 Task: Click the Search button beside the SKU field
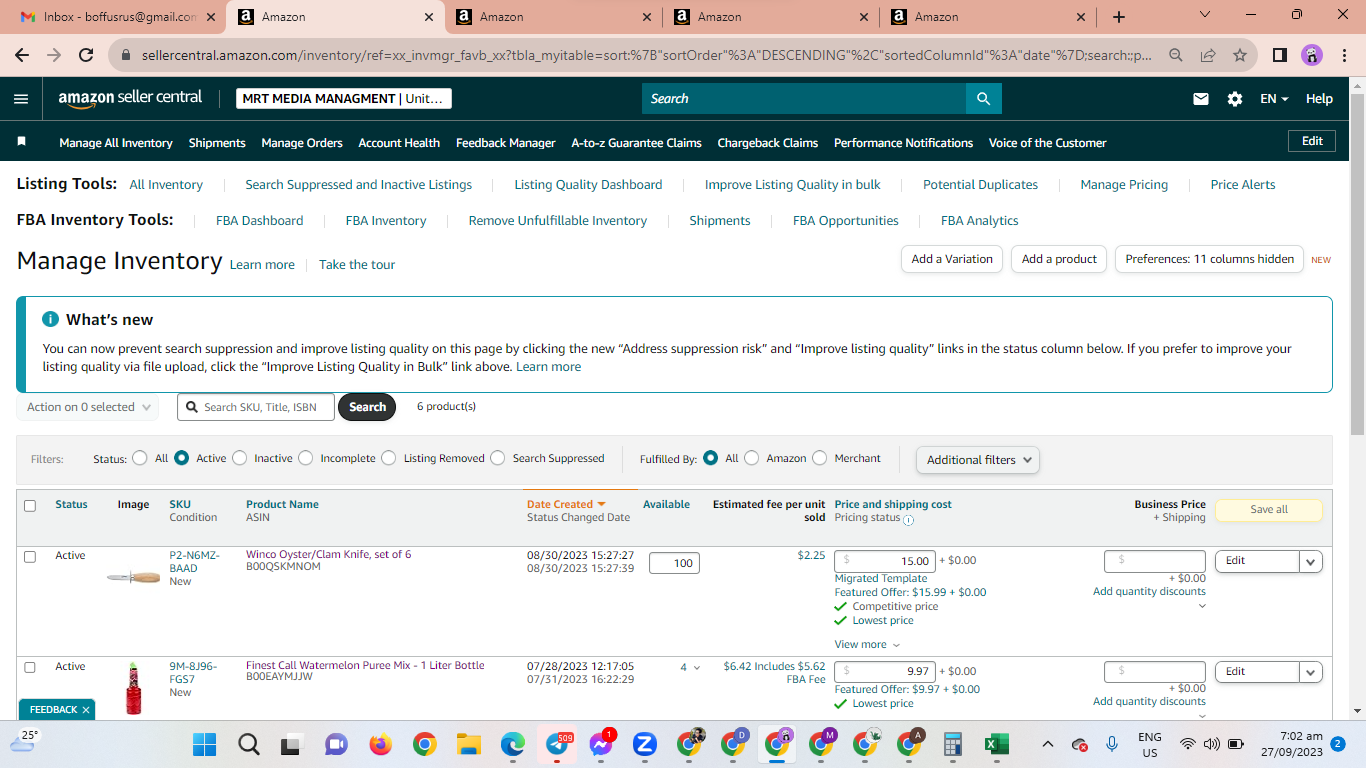point(367,407)
